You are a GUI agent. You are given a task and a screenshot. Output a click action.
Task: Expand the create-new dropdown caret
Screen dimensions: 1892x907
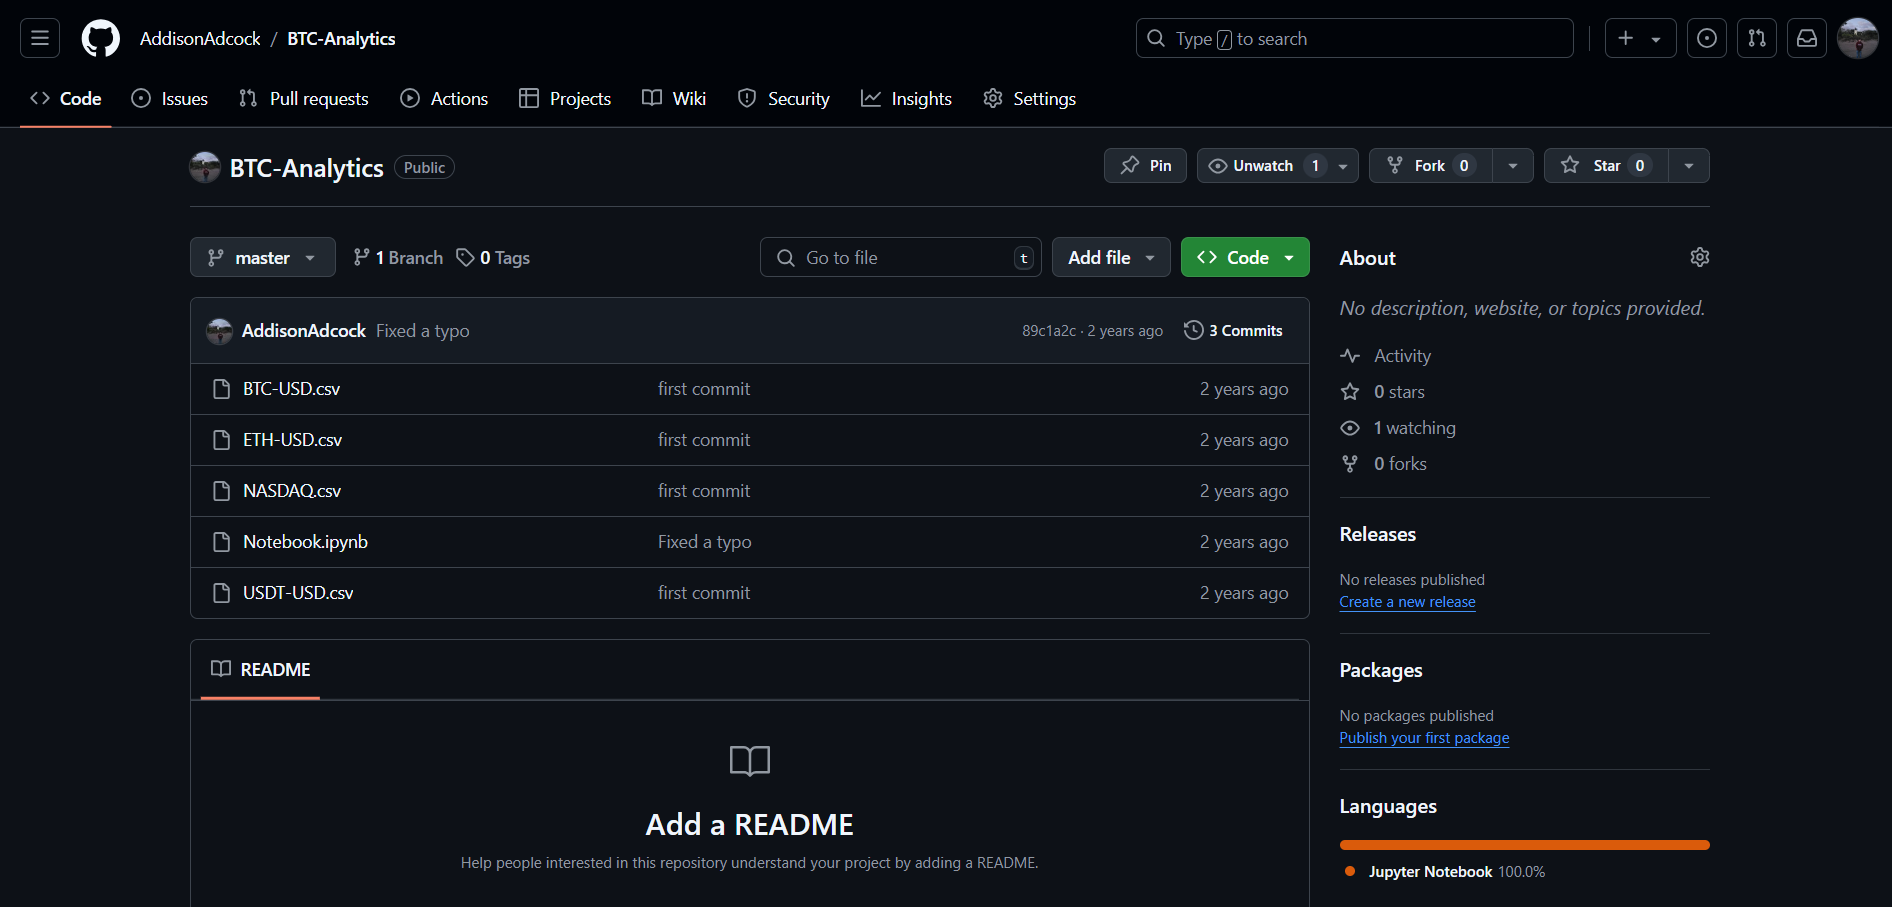point(1656,39)
